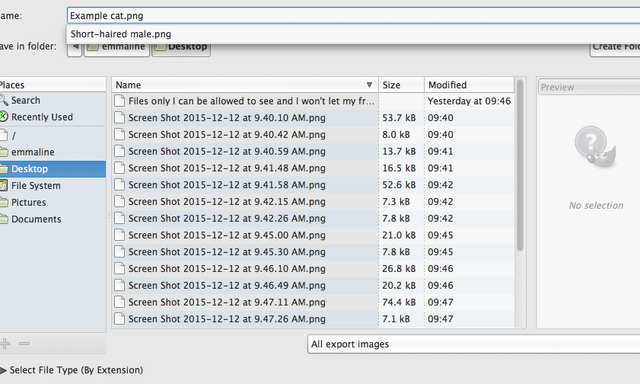Click the Search magnifier icon in Places
Screen dimensions: 640x384
coord(4,100)
